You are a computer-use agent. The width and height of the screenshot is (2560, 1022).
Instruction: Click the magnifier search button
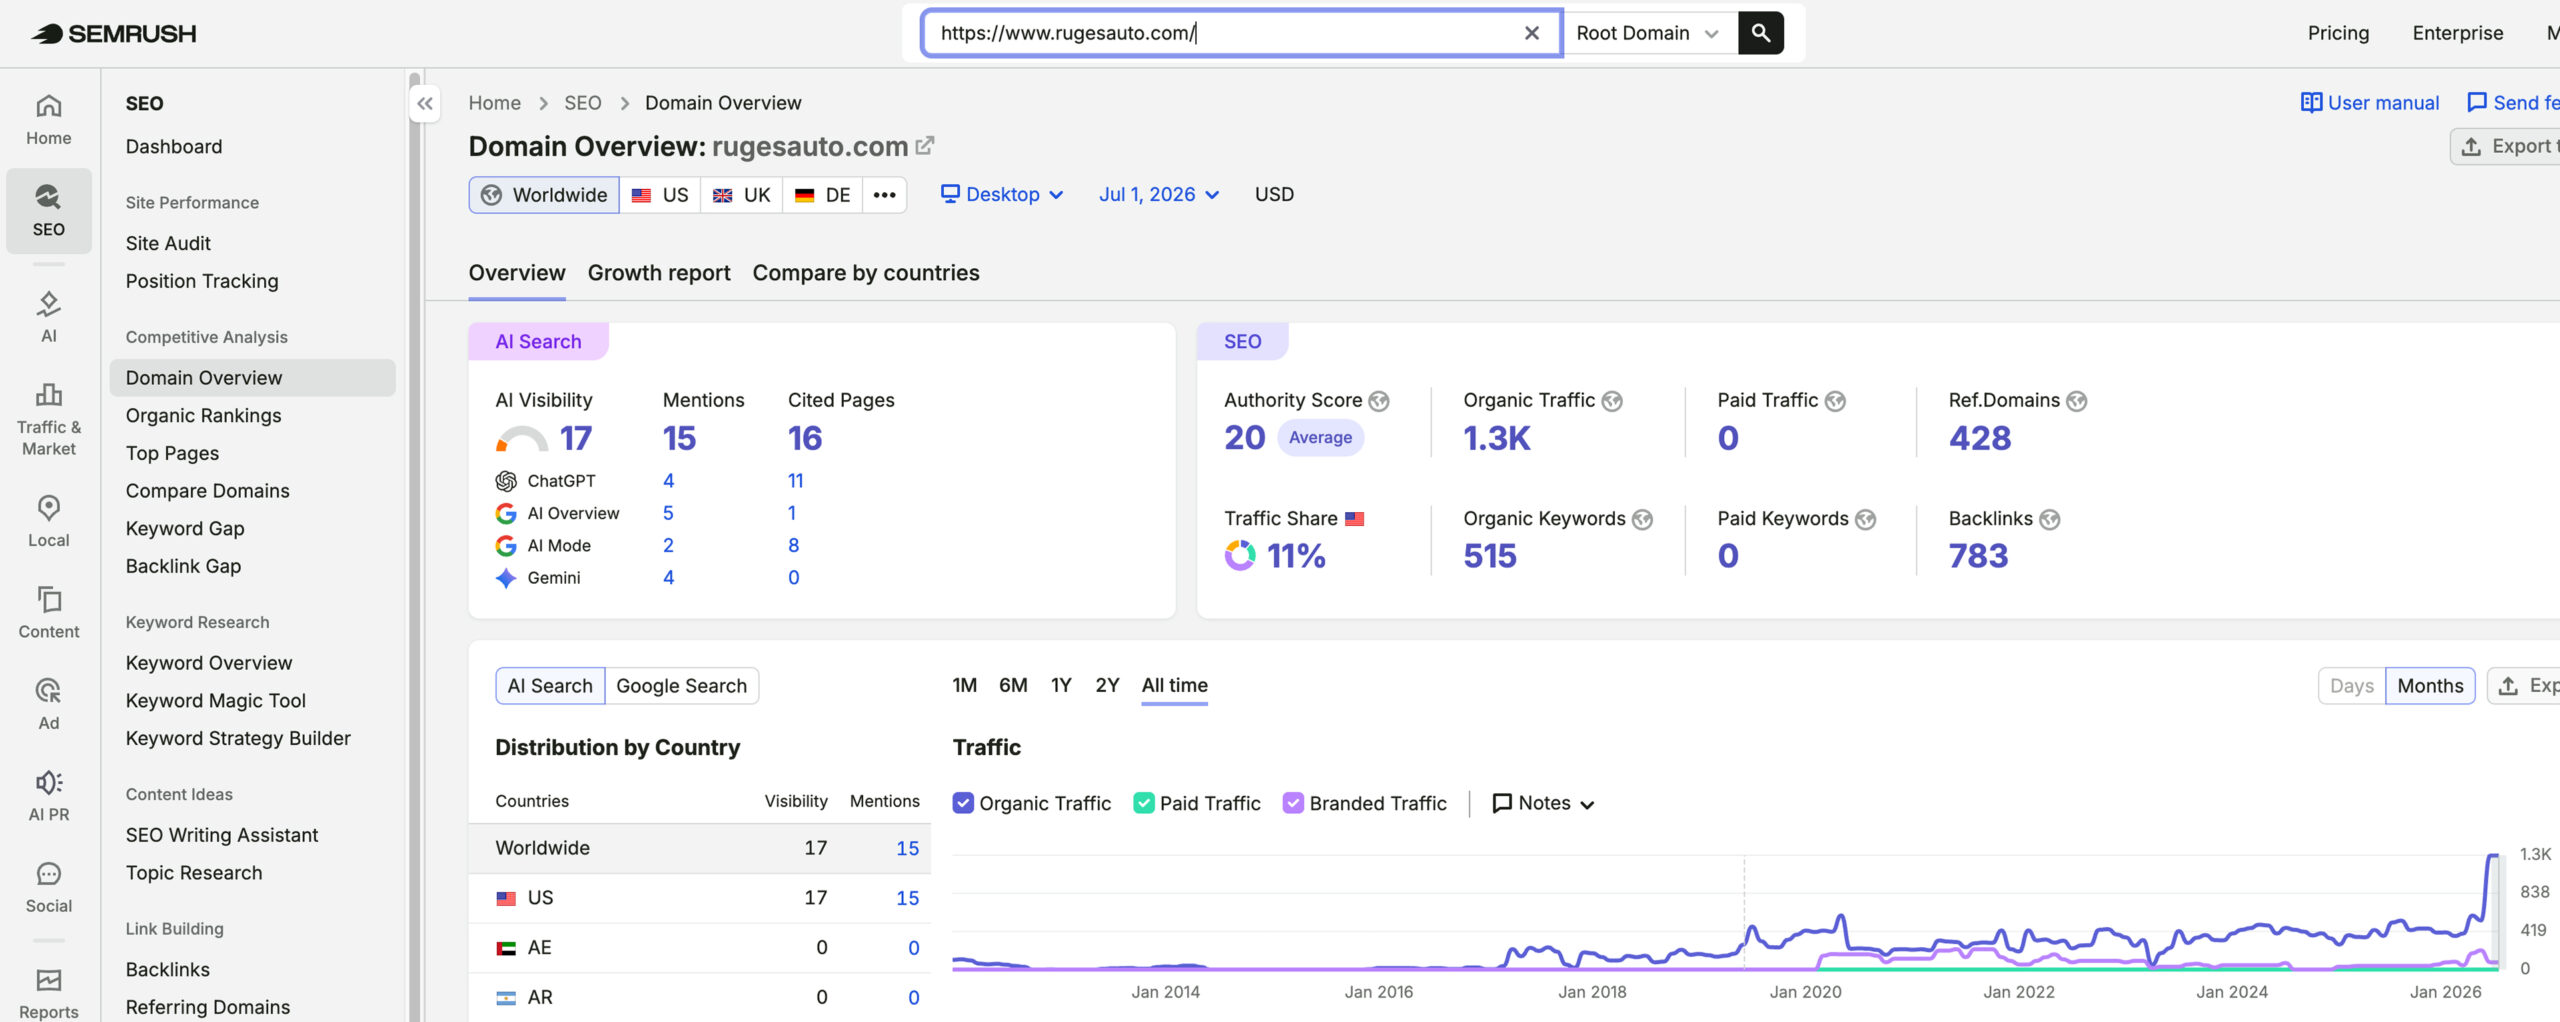tap(1760, 33)
